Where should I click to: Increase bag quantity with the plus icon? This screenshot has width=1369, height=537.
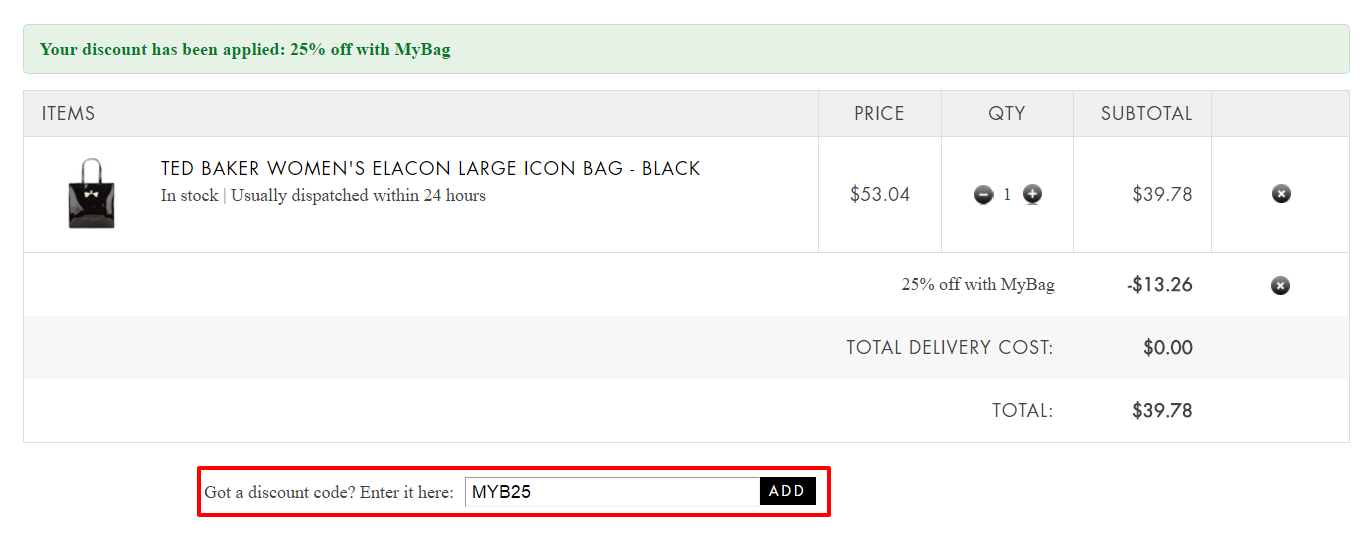(1032, 195)
